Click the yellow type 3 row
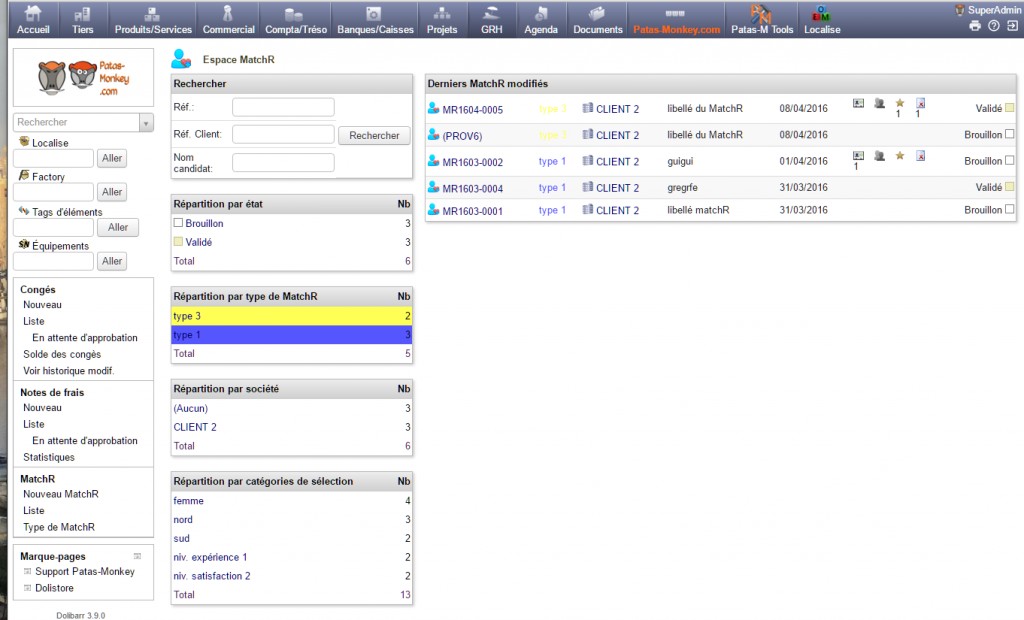 pyautogui.click(x=291, y=316)
